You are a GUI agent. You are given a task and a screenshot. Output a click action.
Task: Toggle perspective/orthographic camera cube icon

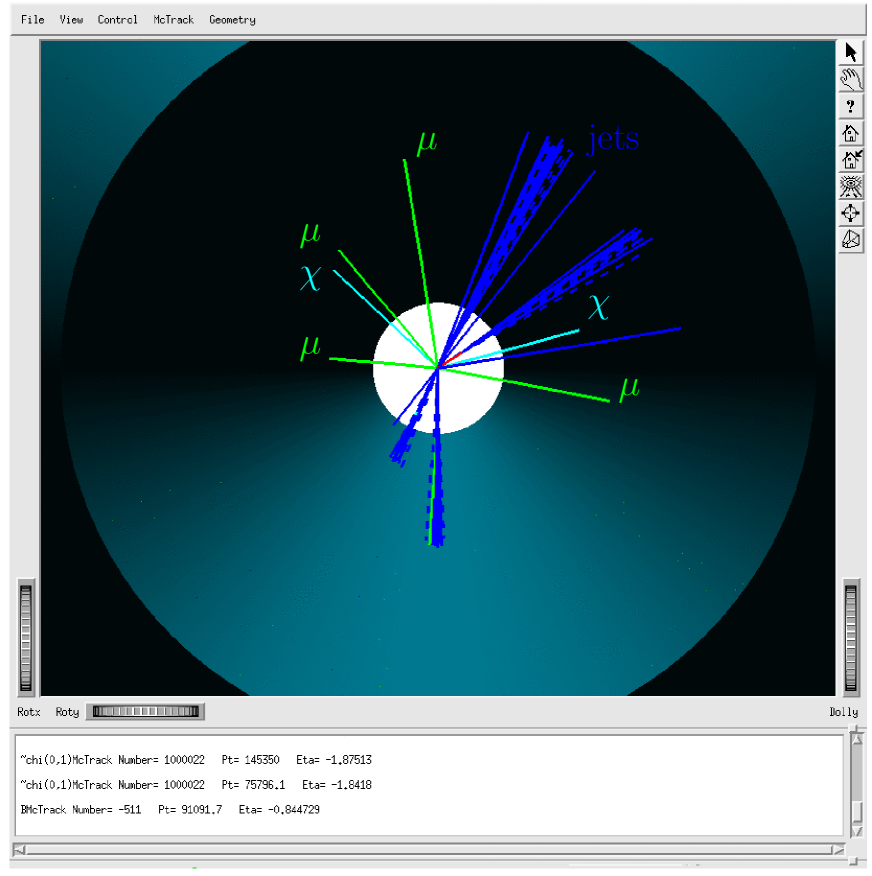point(851,240)
